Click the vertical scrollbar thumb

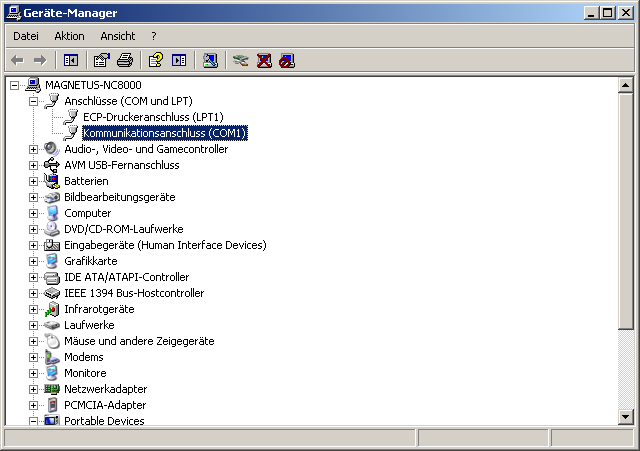[x=626, y=211]
